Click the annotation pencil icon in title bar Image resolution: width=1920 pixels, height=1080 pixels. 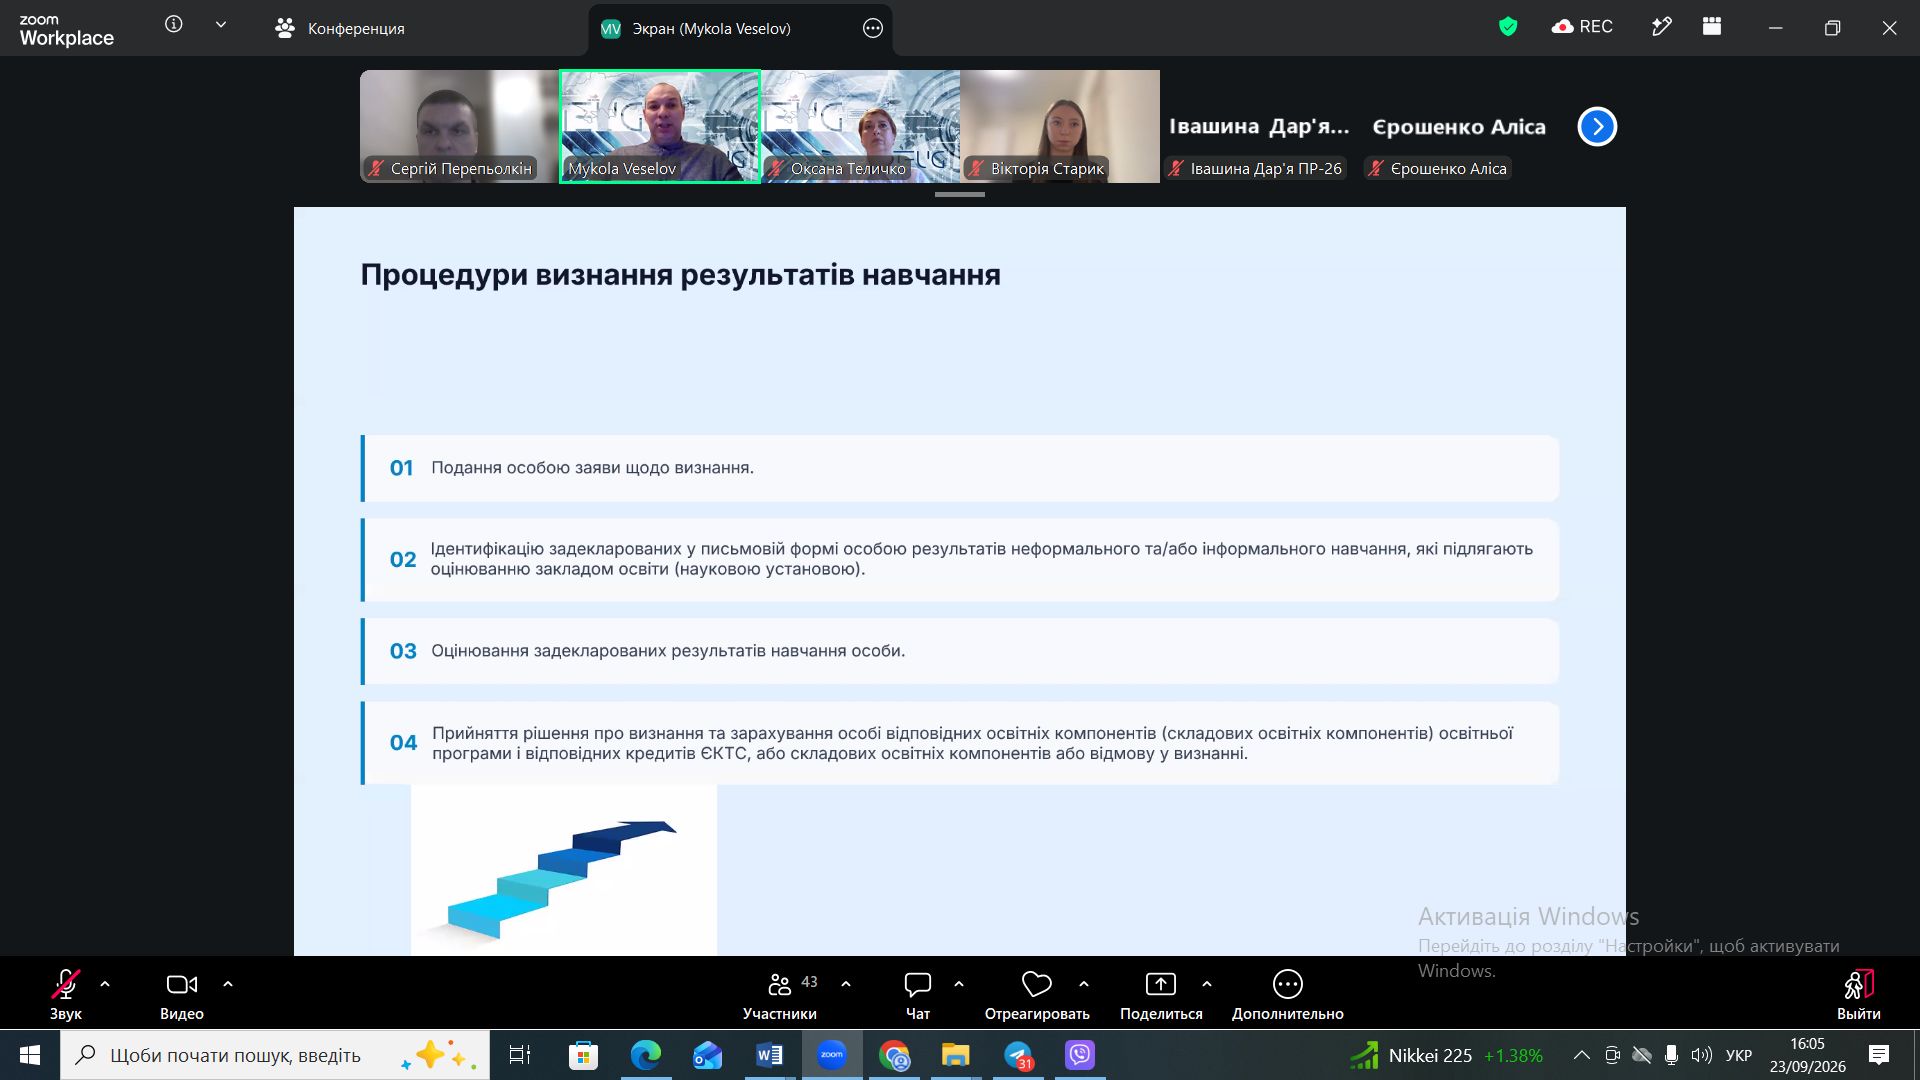1661,27
